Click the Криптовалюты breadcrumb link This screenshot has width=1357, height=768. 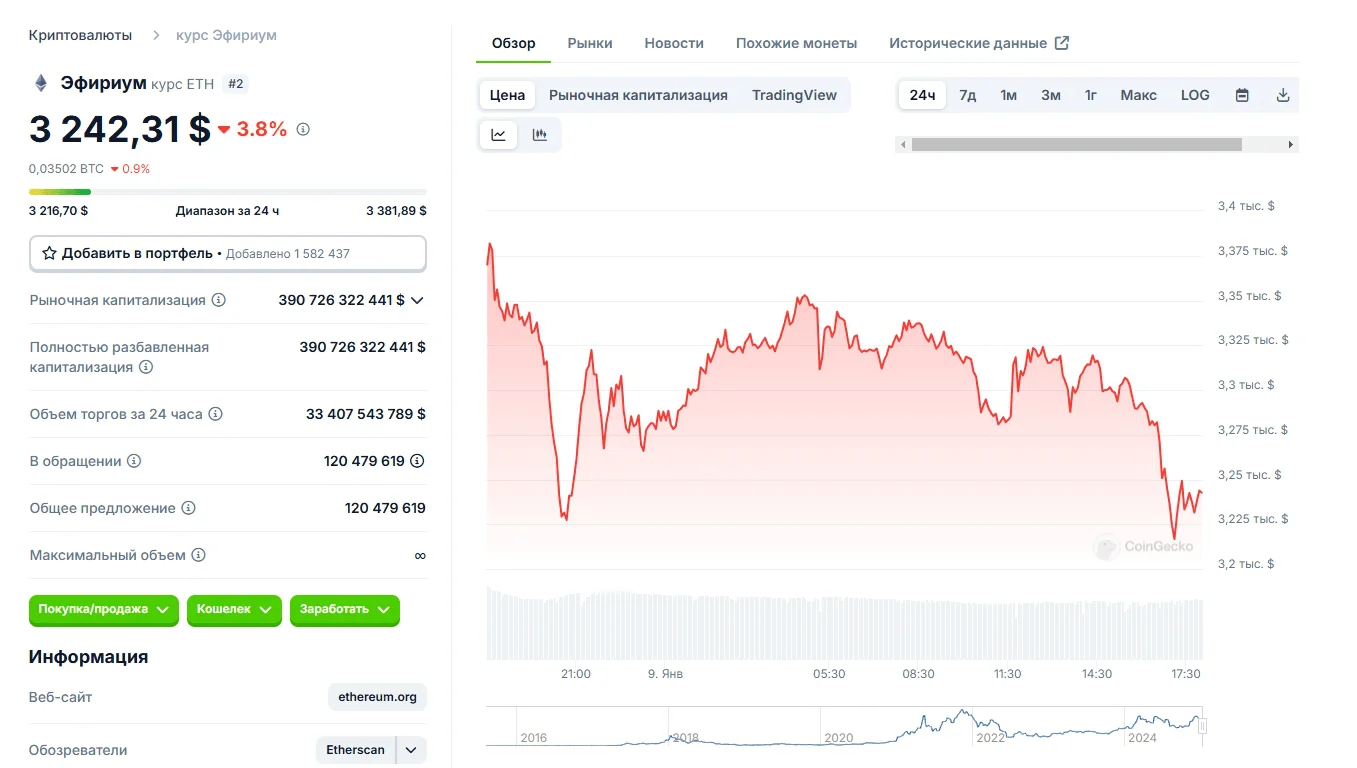coord(80,35)
